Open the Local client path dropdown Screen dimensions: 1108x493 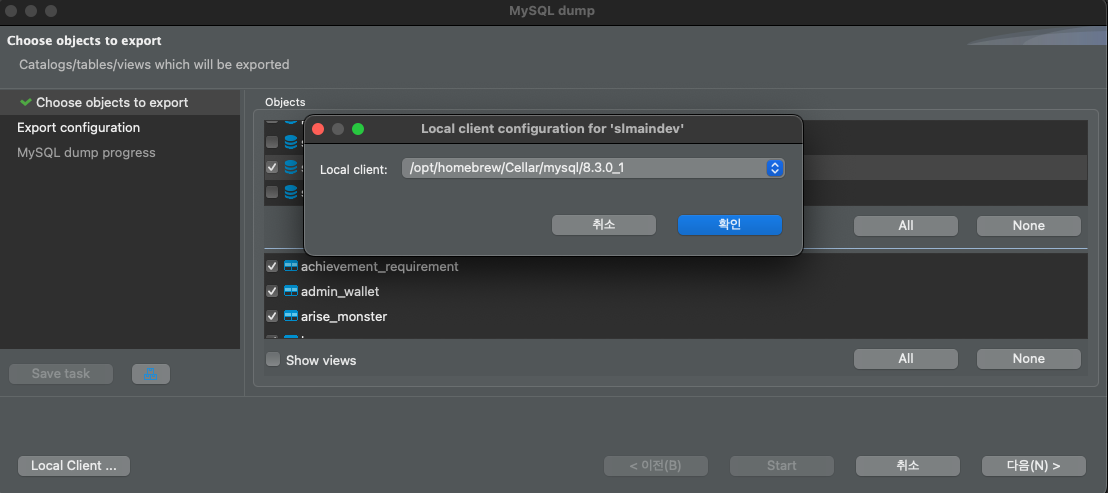(593, 168)
